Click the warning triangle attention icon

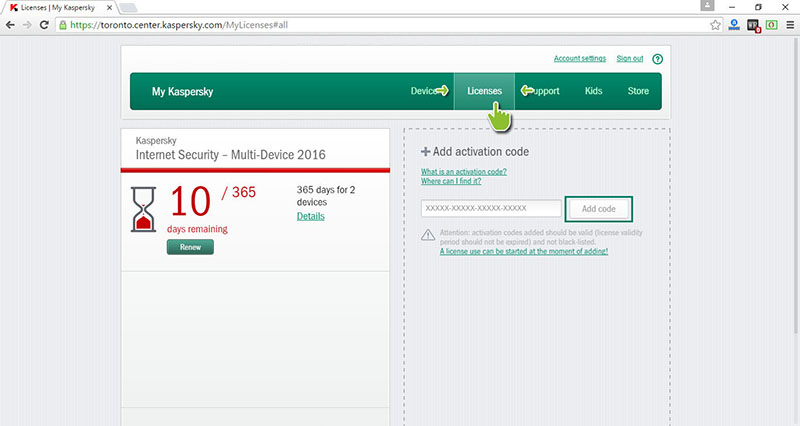[428, 235]
